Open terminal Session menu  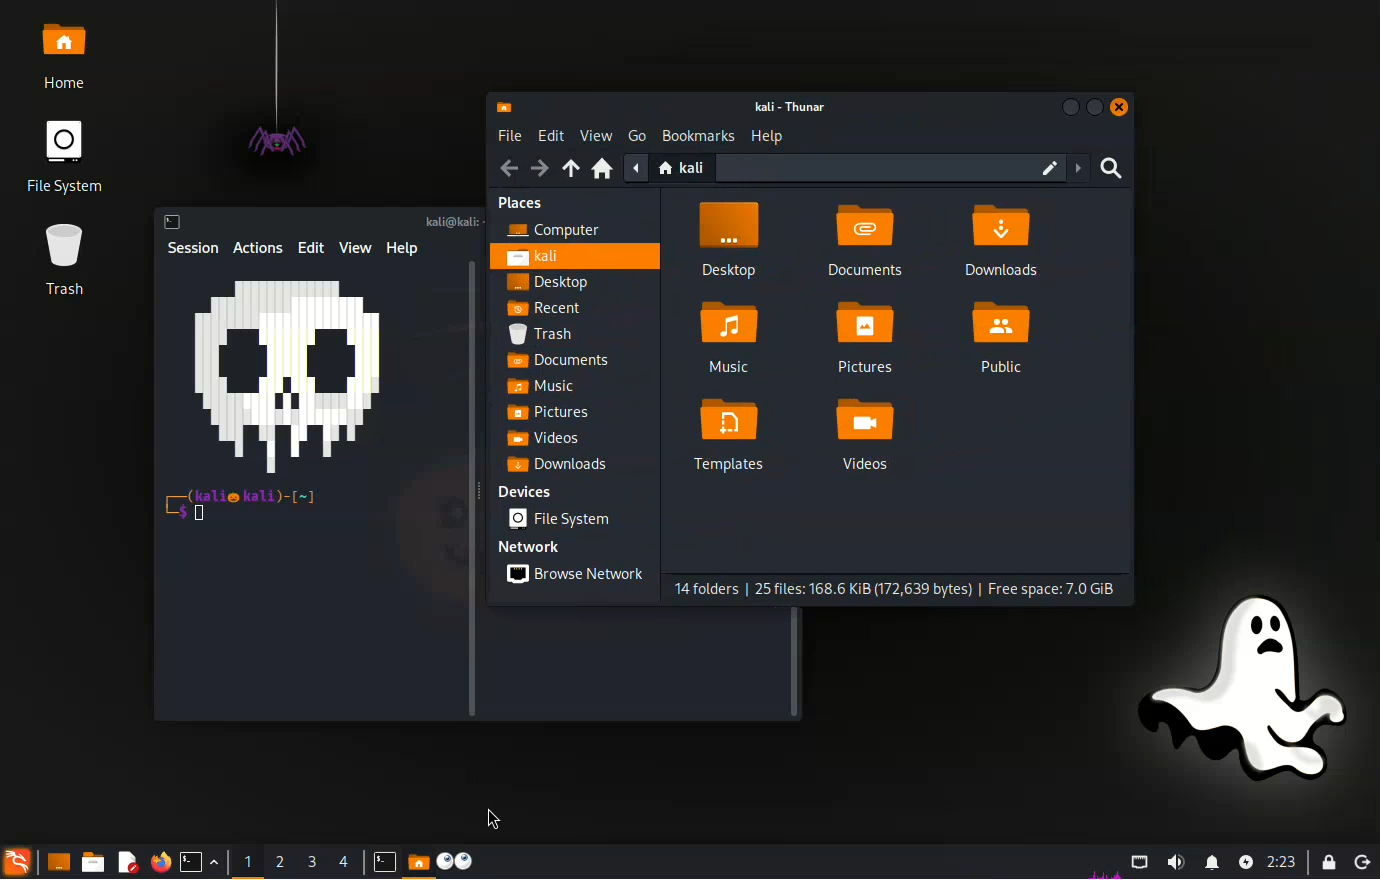tap(193, 248)
